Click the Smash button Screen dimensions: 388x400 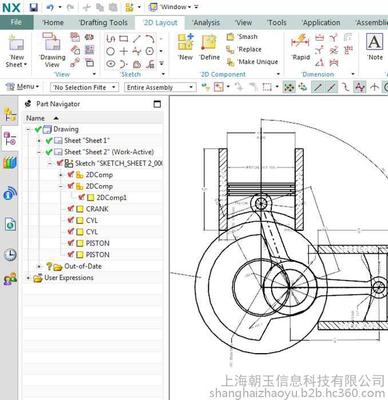pyautogui.click(x=242, y=37)
